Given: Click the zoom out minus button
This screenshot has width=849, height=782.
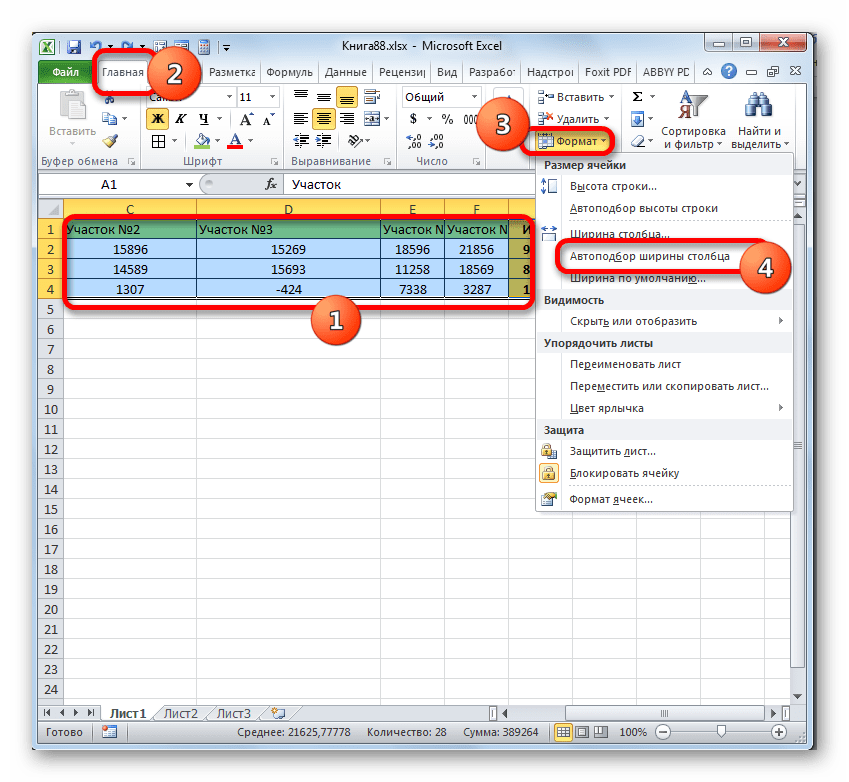Looking at the screenshot, I should (663, 732).
